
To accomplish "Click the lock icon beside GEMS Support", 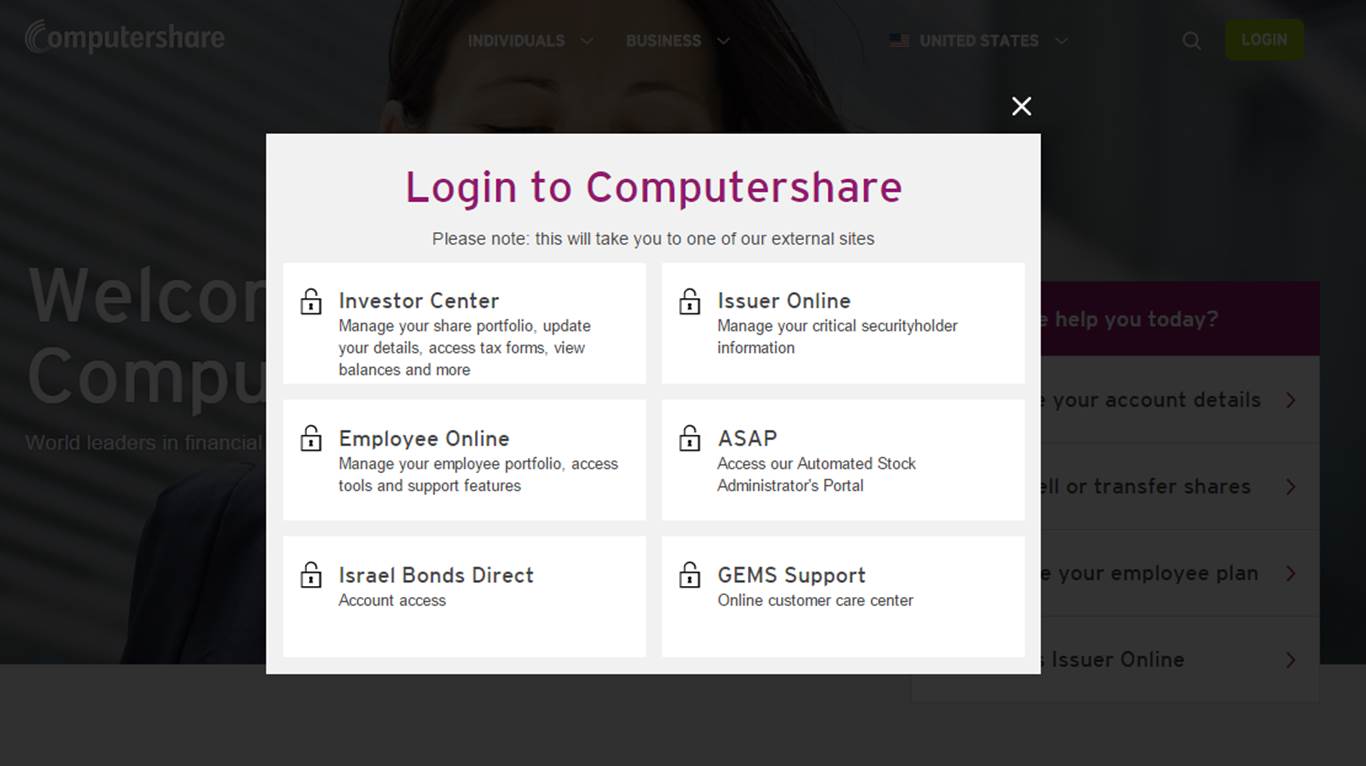I will click(690, 575).
